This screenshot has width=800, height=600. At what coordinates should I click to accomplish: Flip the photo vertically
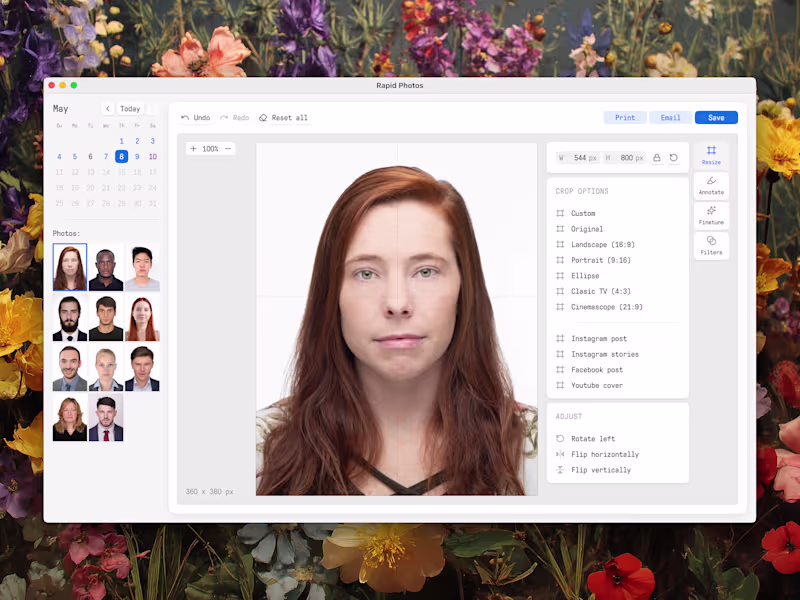click(x=600, y=470)
